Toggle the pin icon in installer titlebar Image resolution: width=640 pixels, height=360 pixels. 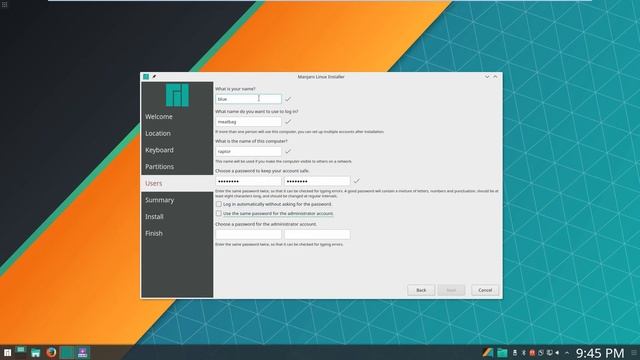(154, 76)
